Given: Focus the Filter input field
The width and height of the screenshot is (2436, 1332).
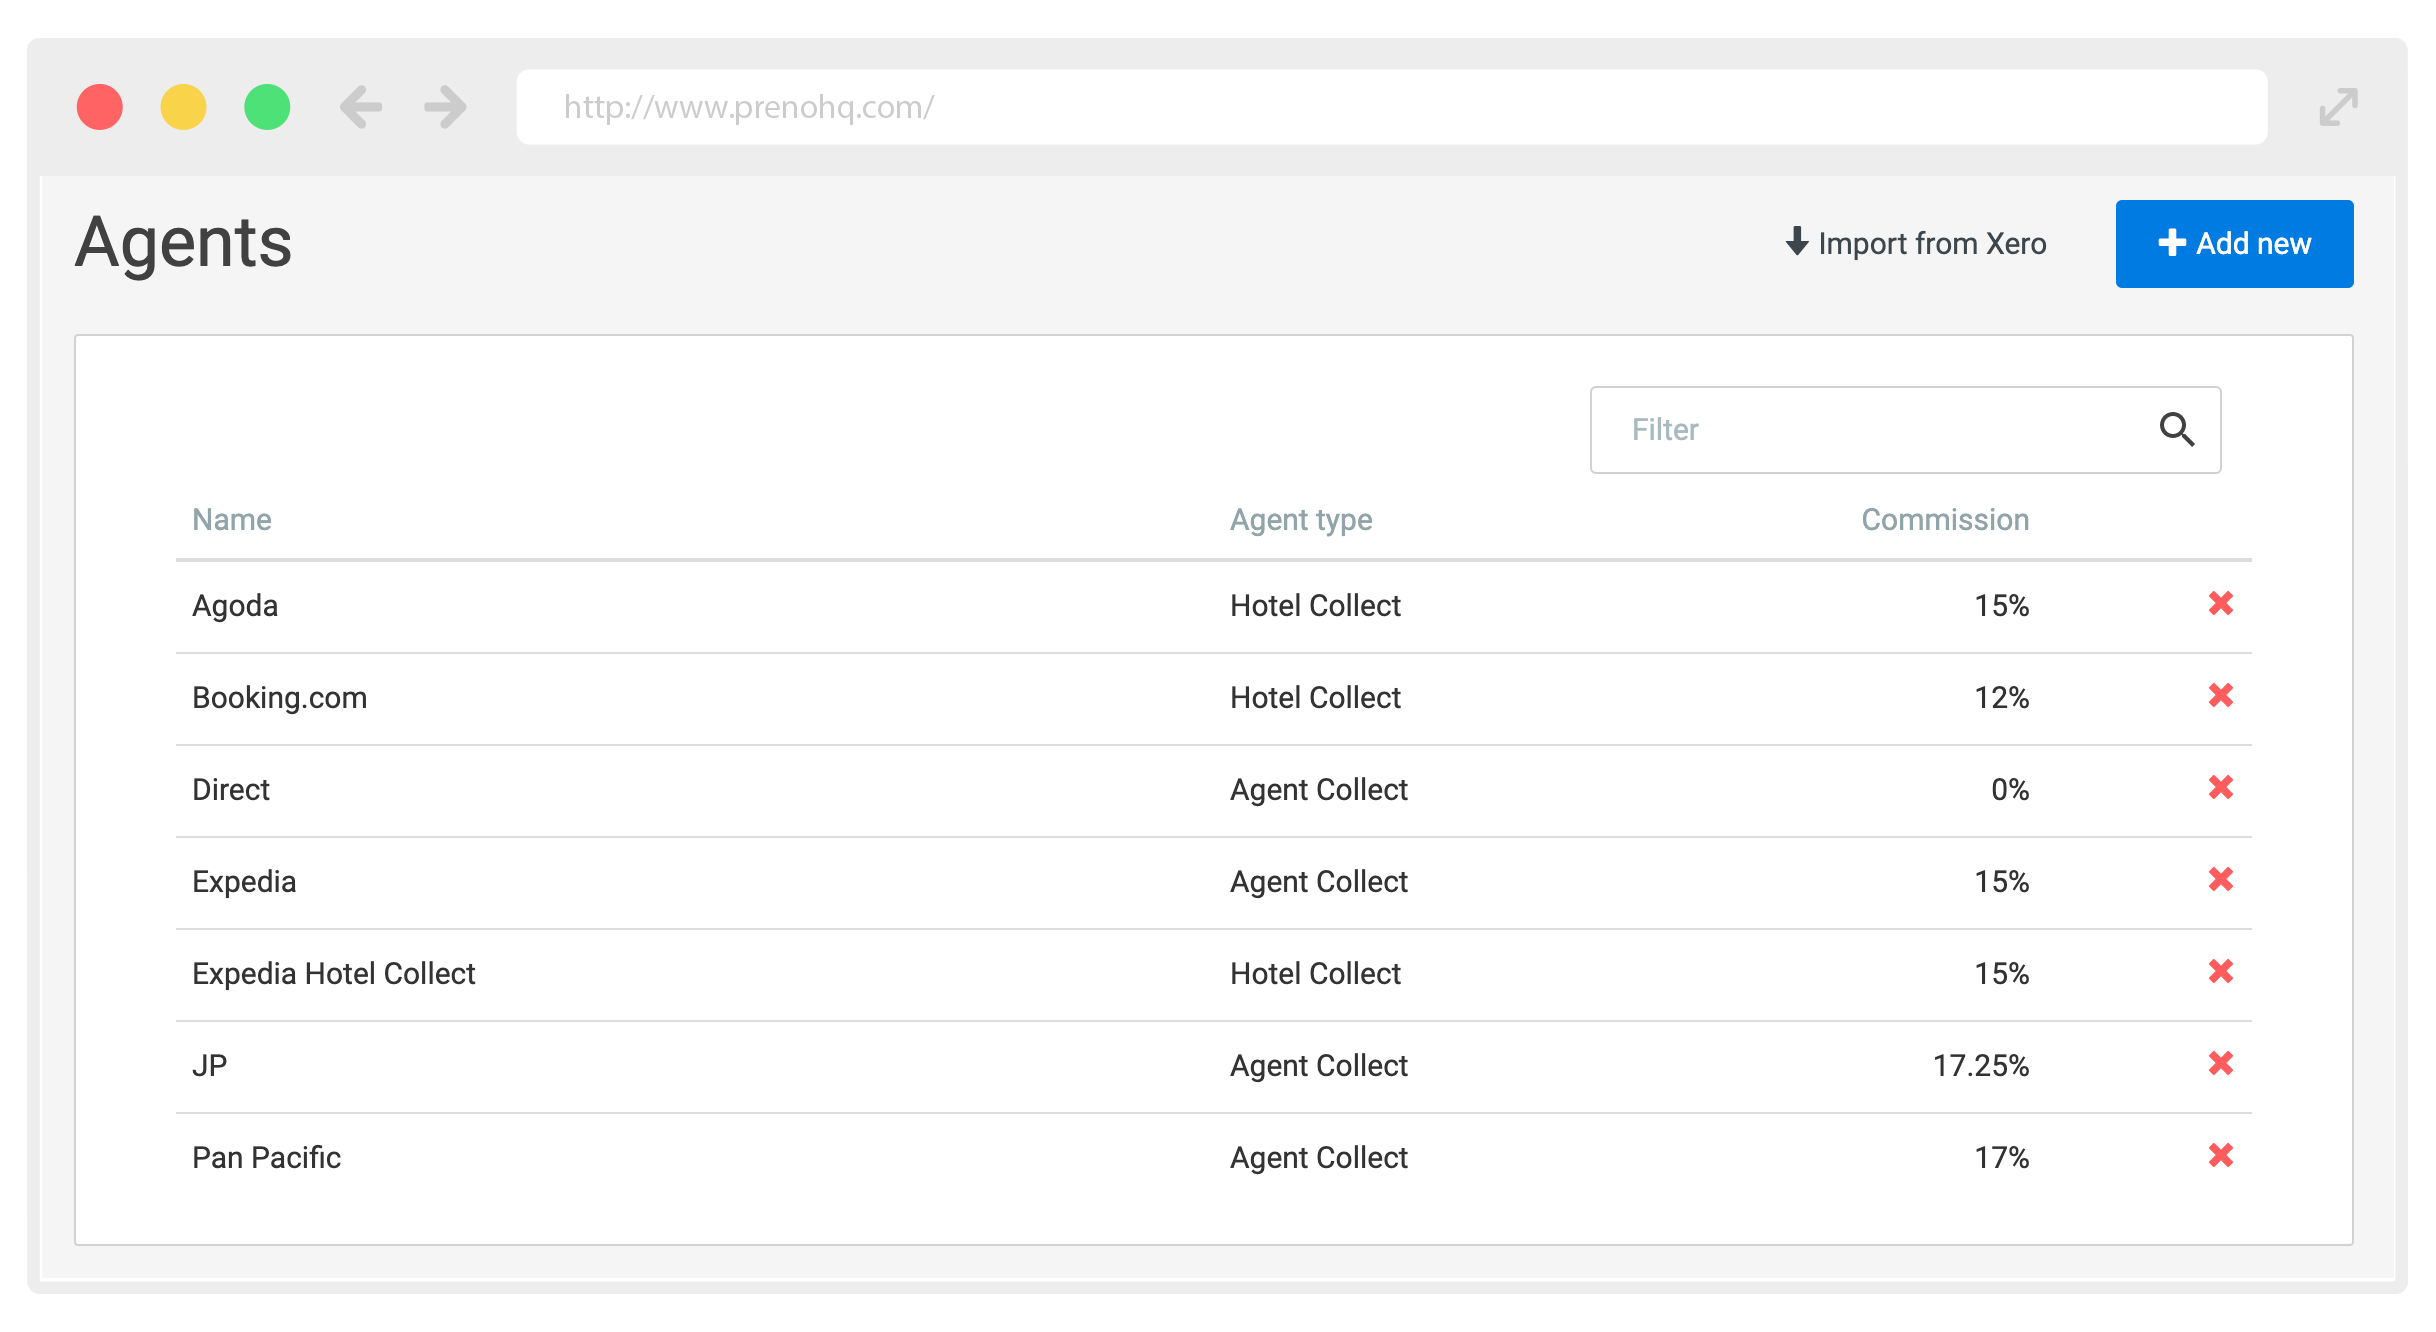Looking at the screenshot, I should [1906, 430].
